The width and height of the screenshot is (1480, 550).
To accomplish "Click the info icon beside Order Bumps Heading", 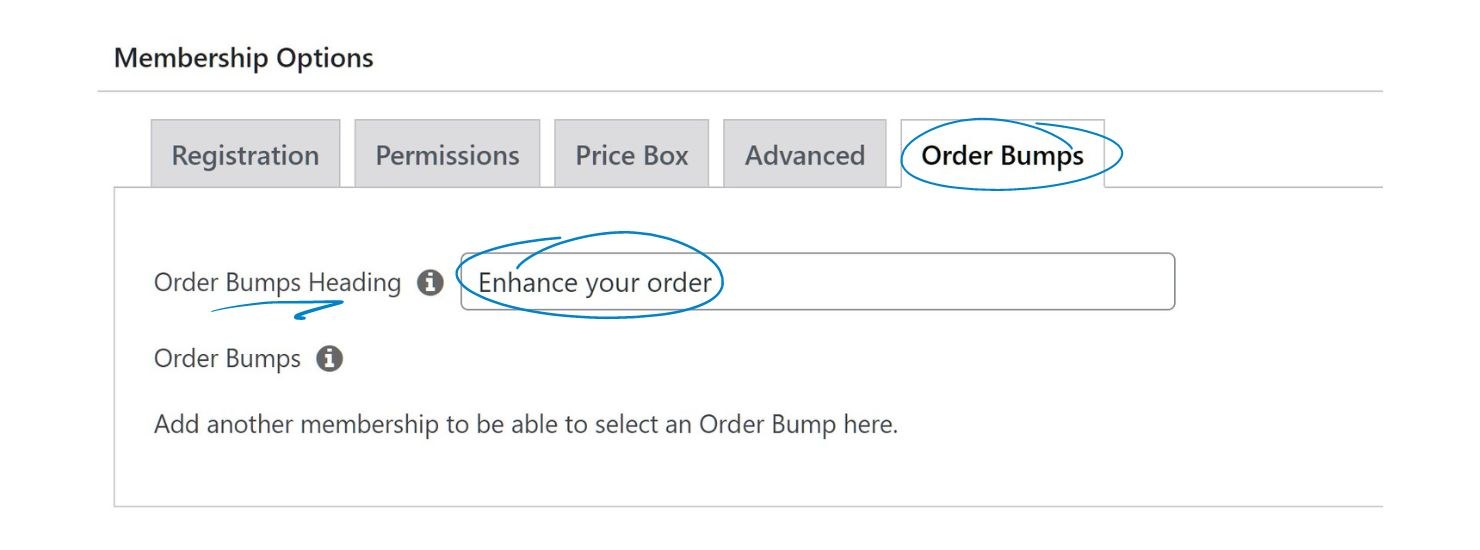I will tap(430, 283).
